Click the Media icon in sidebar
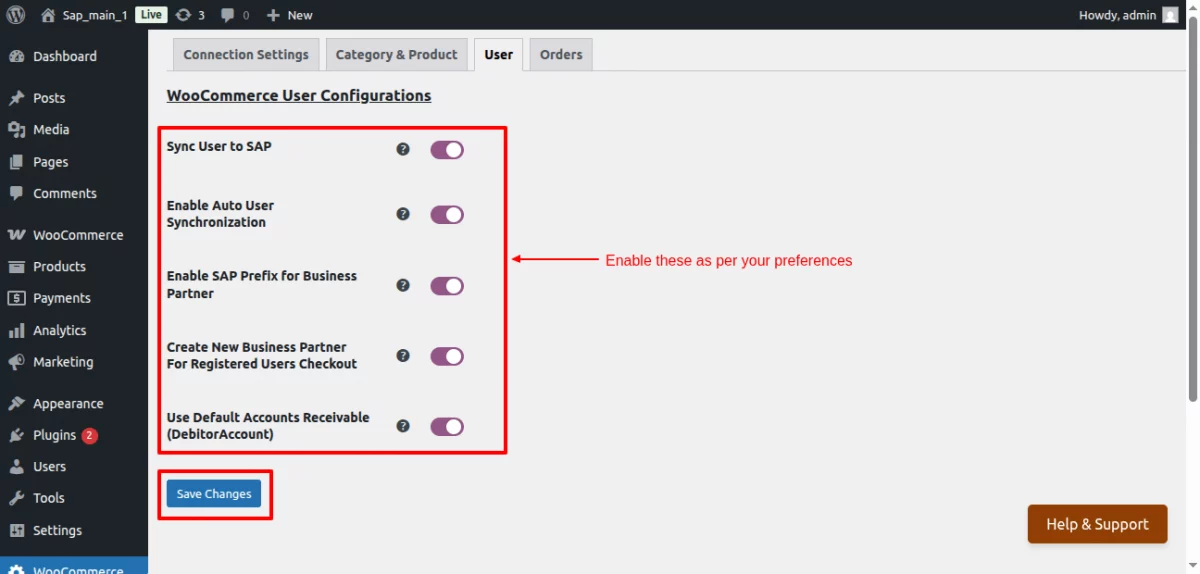 pos(16,130)
